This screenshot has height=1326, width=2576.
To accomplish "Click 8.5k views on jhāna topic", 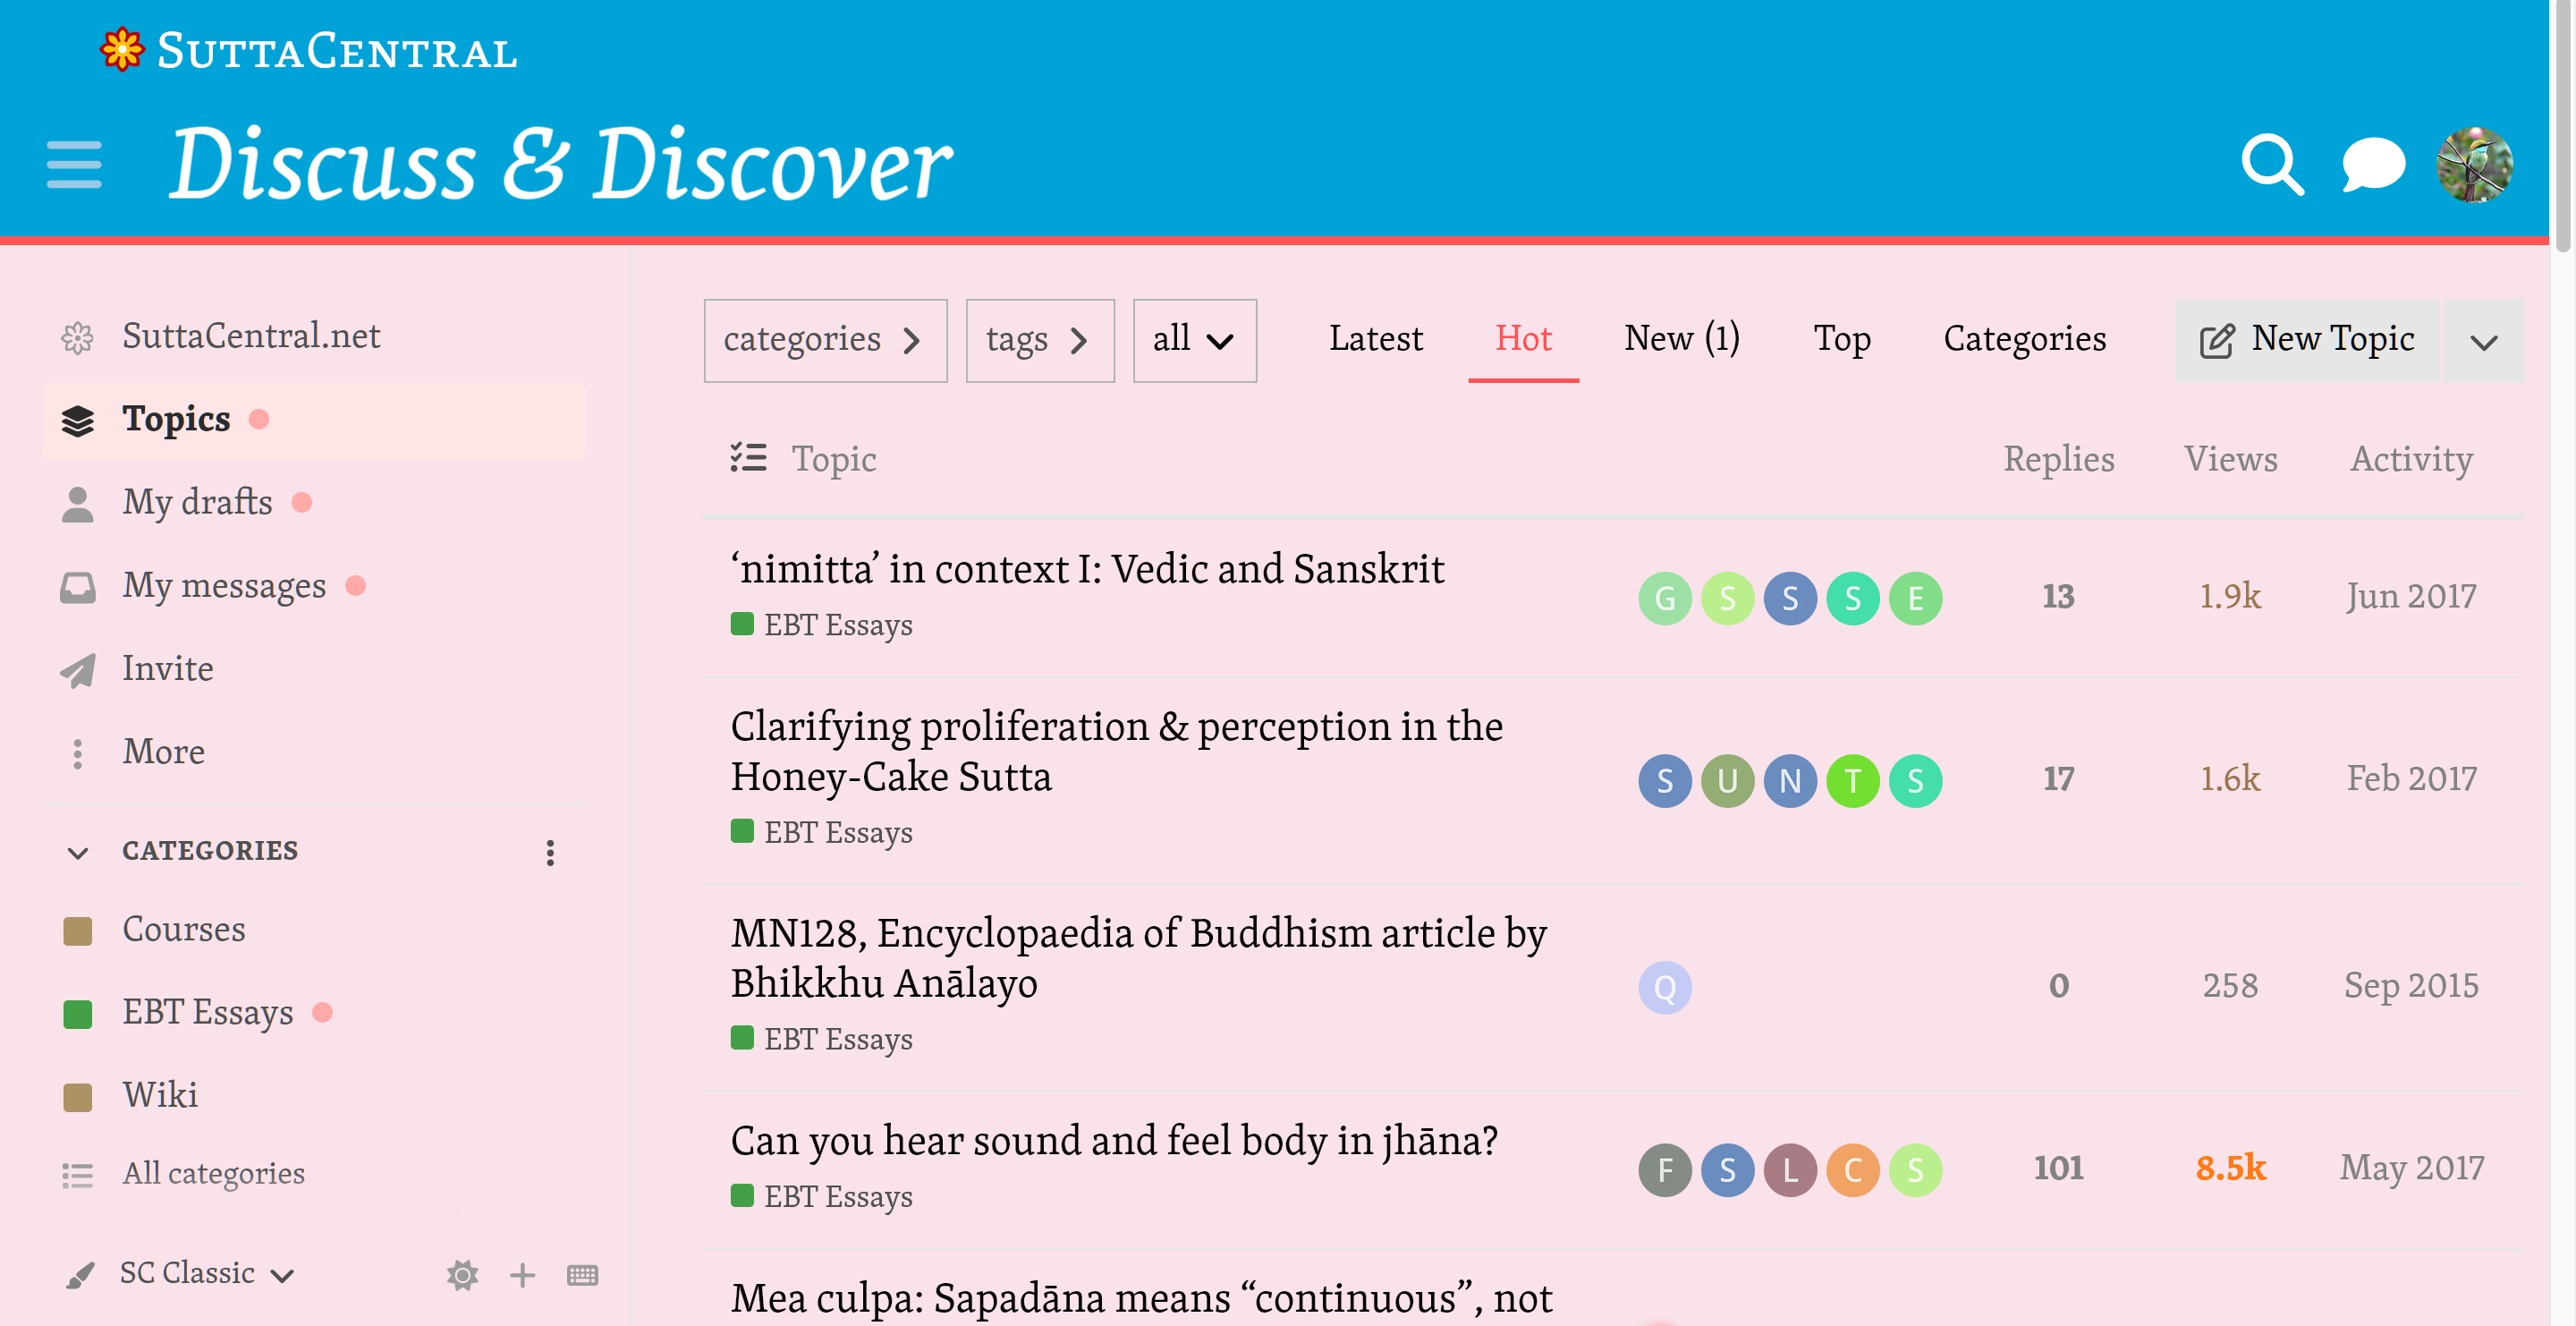I will tap(2230, 1168).
